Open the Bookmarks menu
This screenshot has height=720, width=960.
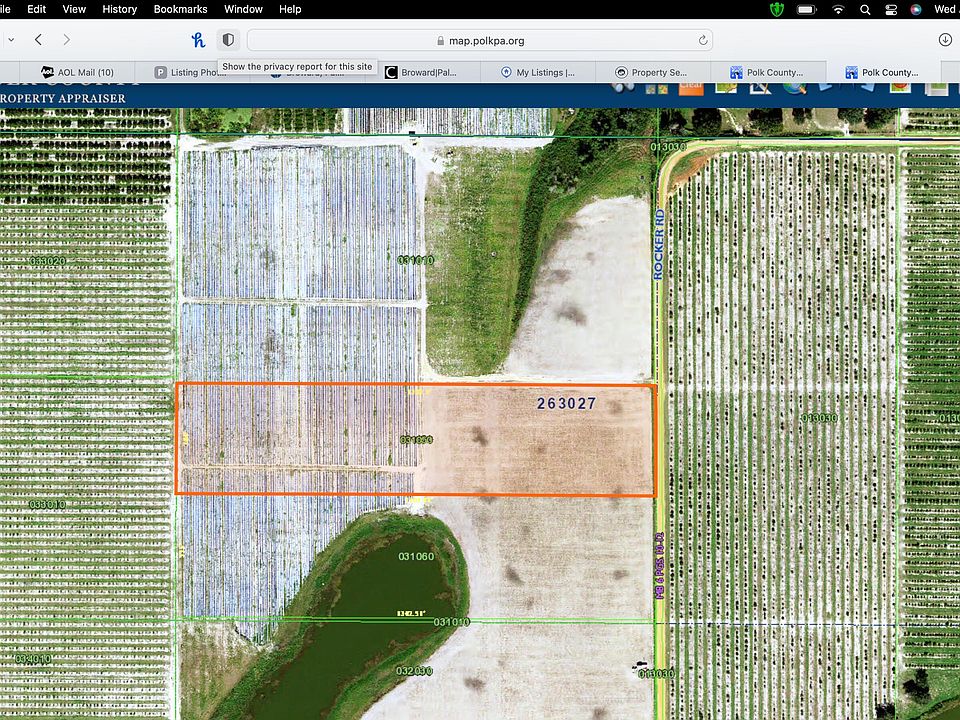click(x=180, y=9)
